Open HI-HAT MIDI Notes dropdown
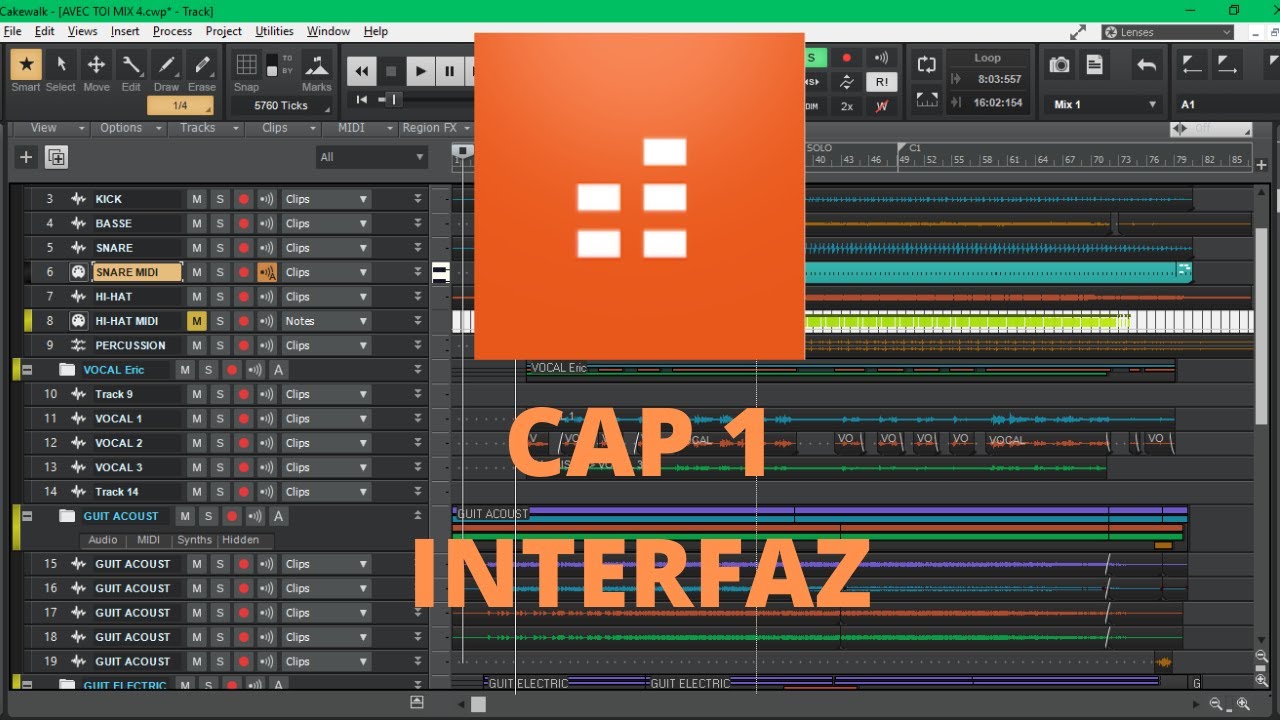Viewport: 1280px width, 720px height. 326,321
